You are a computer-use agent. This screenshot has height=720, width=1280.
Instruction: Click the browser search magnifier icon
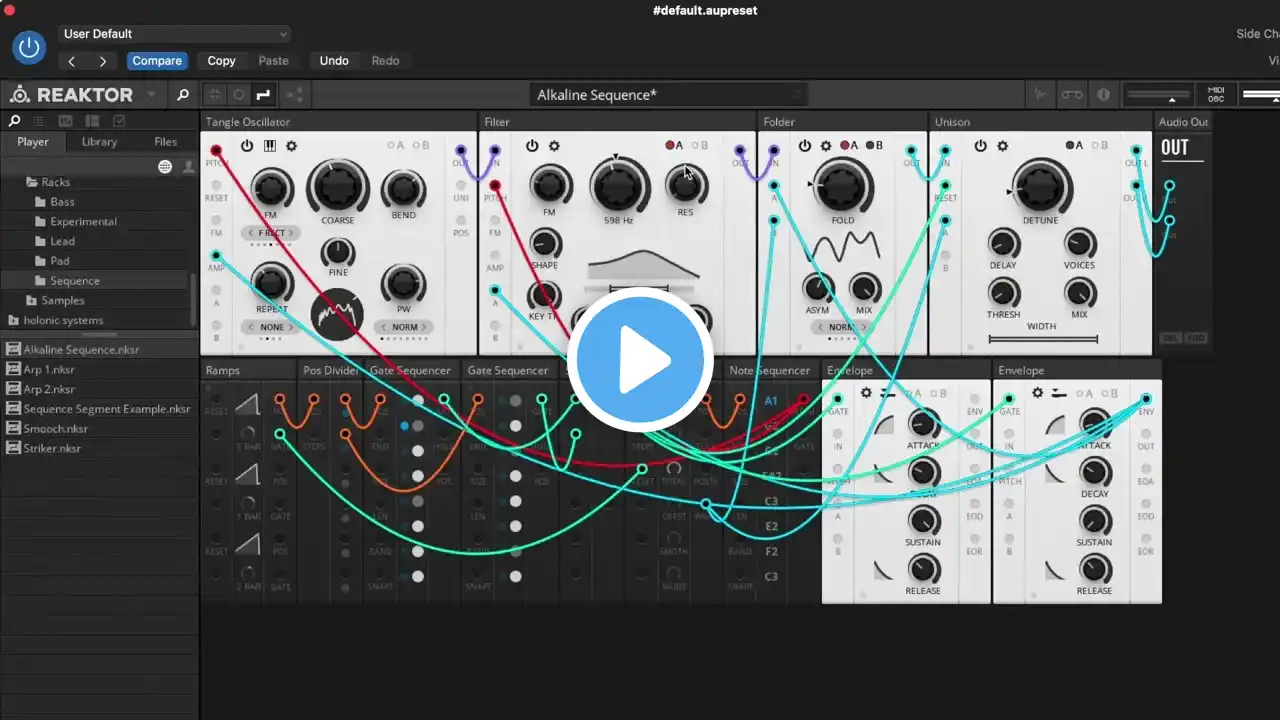14,121
